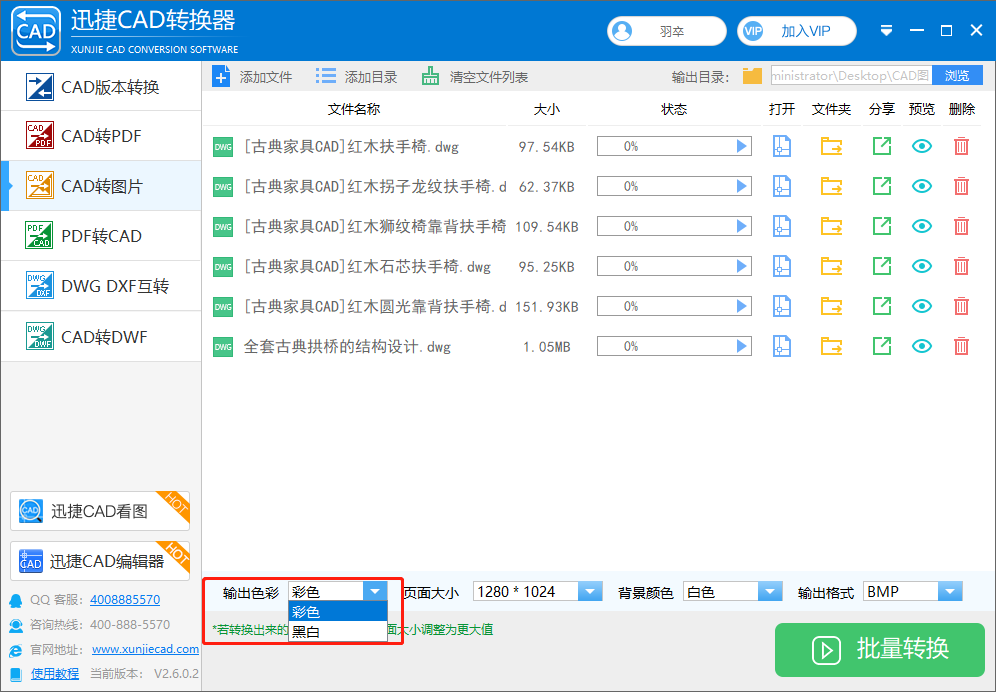Viewport: 996px width, 692px height.
Task: Toggle preview eye for 红木扶手椅.dwg
Action: click(x=922, y=146)
